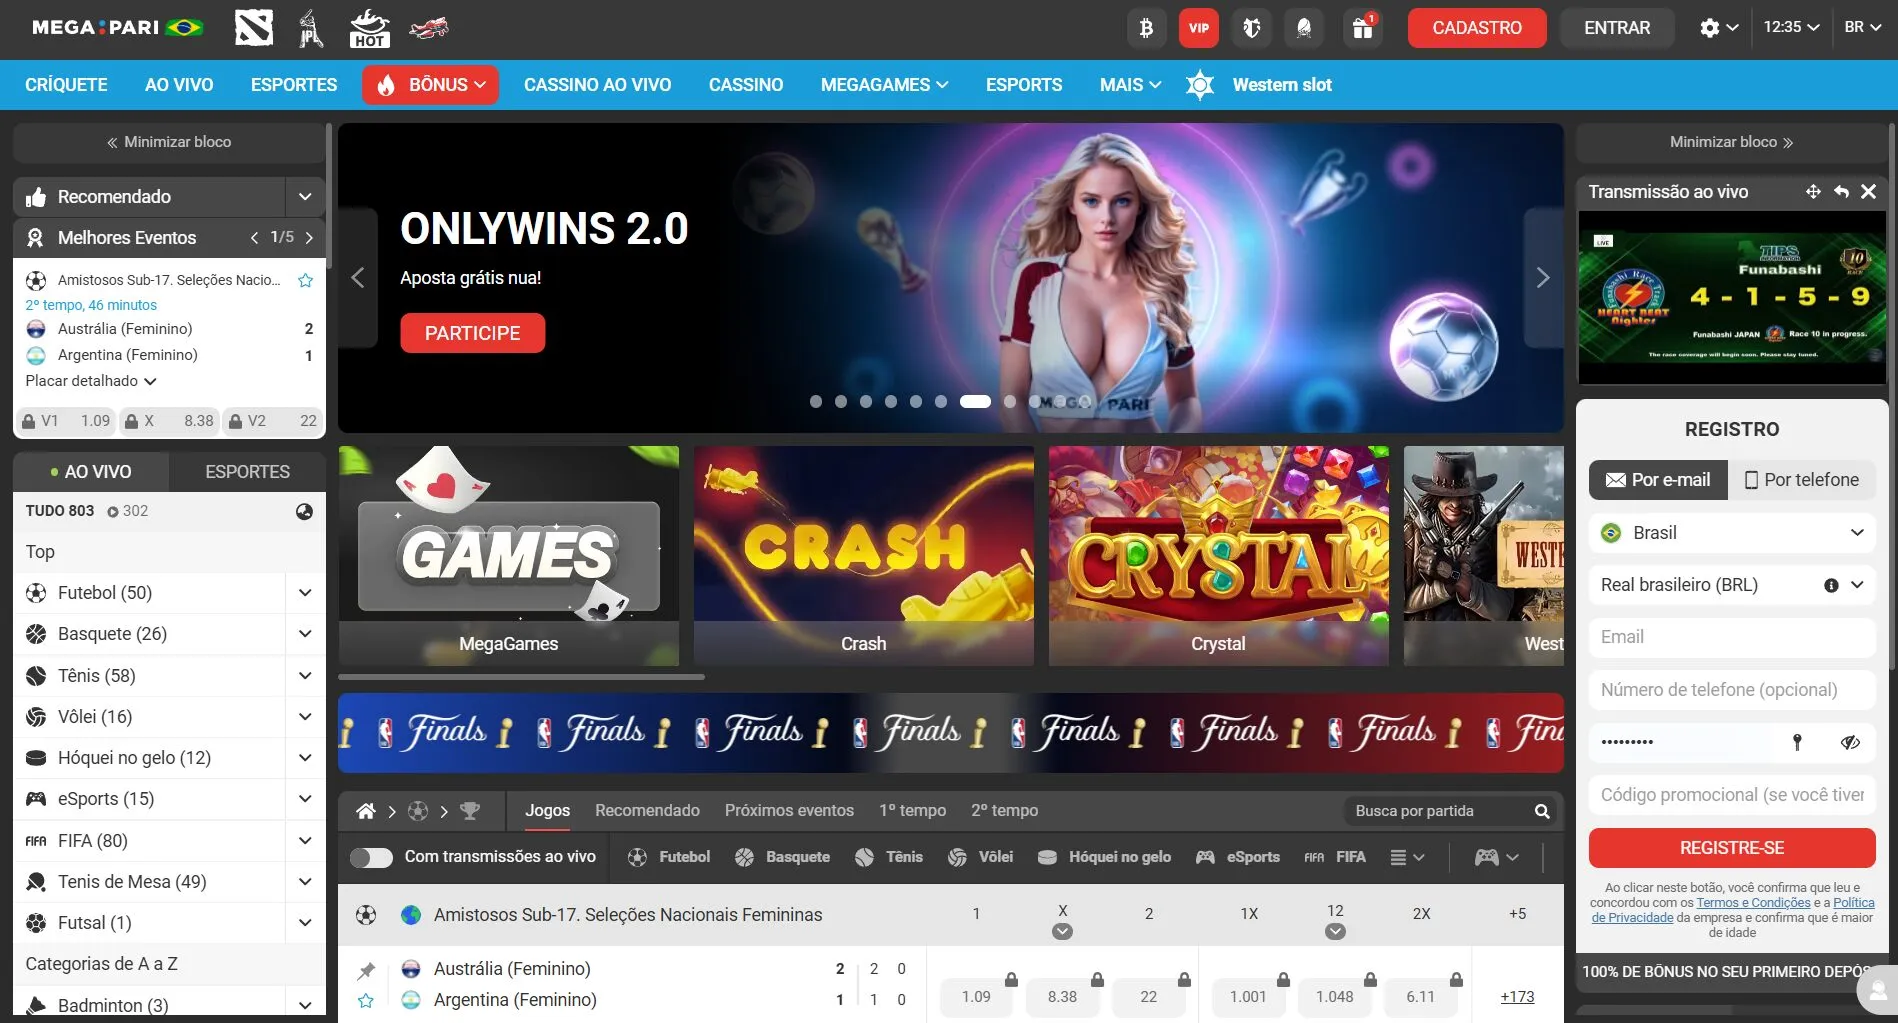This screenshot has width=1898, height=1023.
Task: Go to next Melhores Eventos page arrow
Action: coord(309,238)
